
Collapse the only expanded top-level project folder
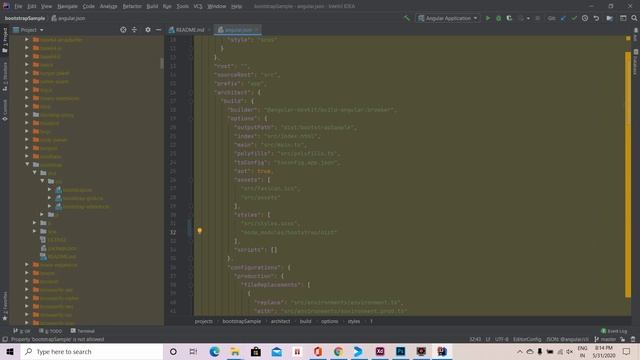coord(27,164)
